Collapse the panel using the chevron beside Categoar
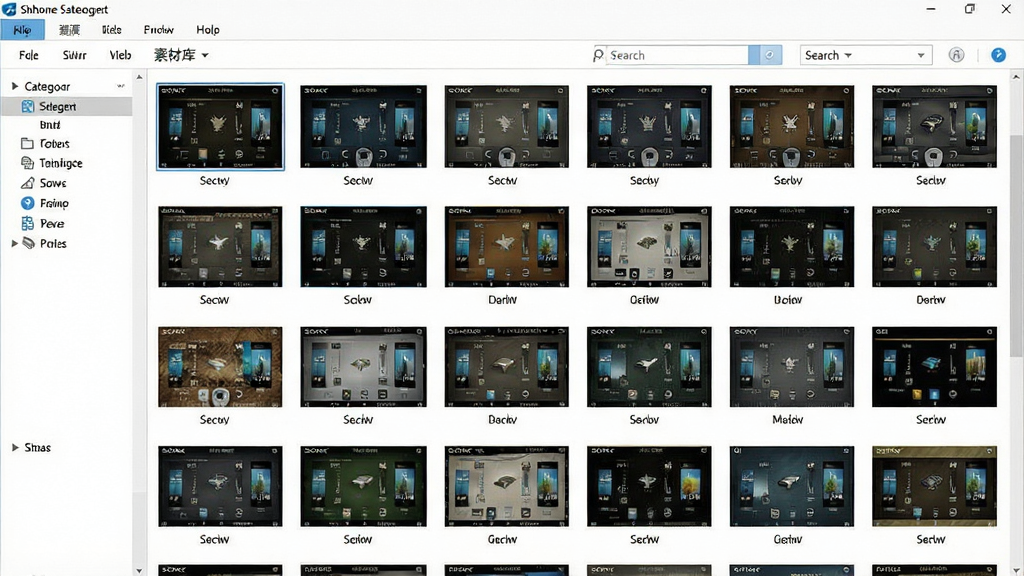Viewport: 1024px width, 576px height. click(121, 86)
